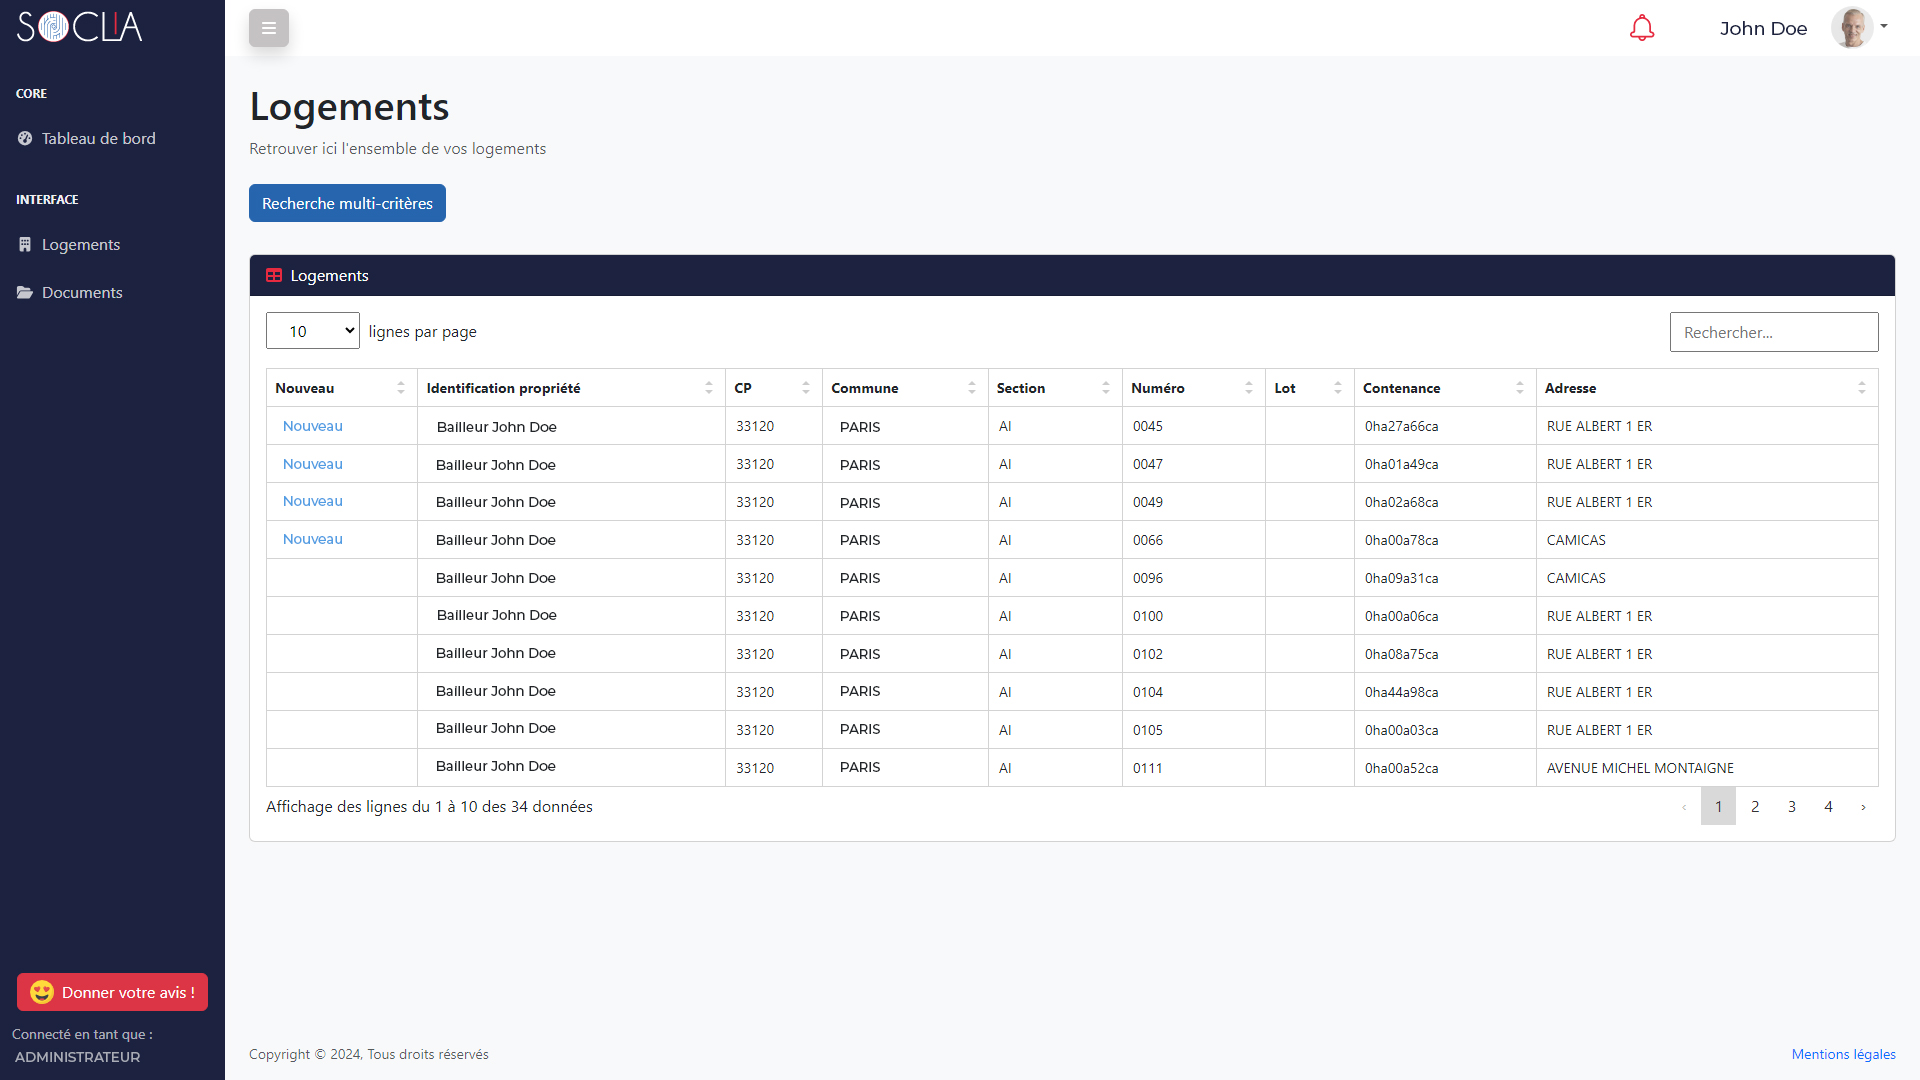
Task: Go to page 3 in pagination
Action: [1792, 807]
